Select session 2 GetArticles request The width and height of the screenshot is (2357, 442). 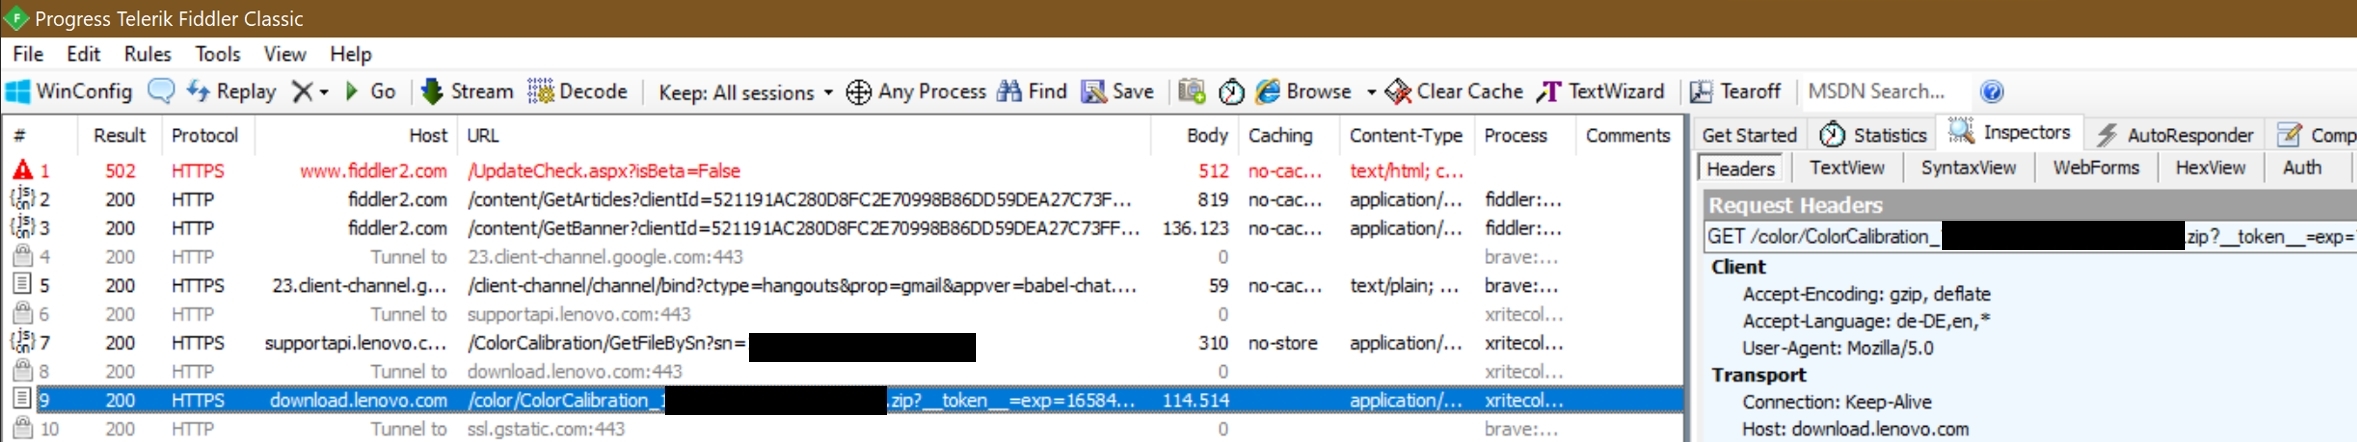point(843,200)
